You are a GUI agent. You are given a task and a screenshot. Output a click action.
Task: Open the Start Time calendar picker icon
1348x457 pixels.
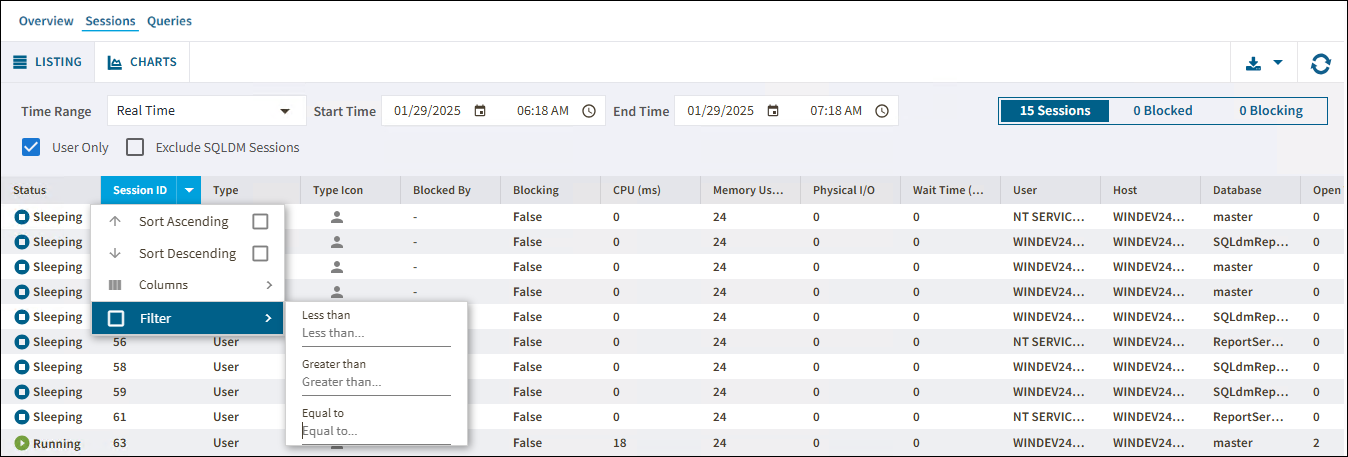coord(480,111)
